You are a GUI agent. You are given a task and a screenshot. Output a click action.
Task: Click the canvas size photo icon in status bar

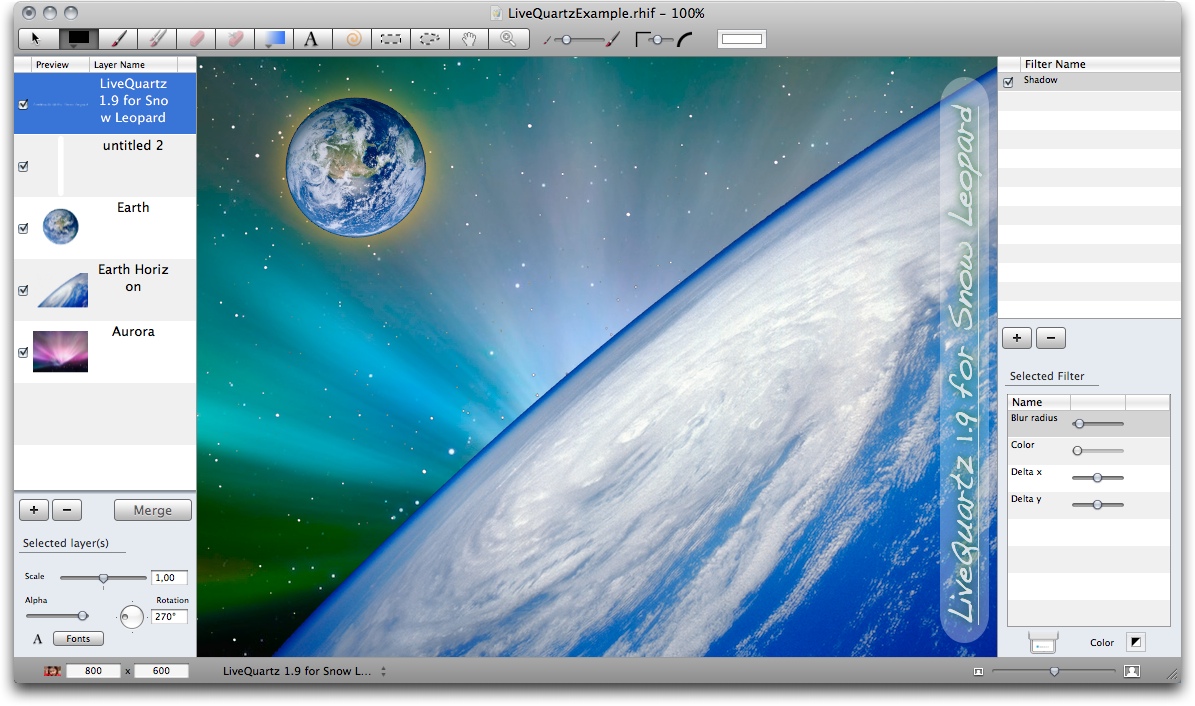52,671
